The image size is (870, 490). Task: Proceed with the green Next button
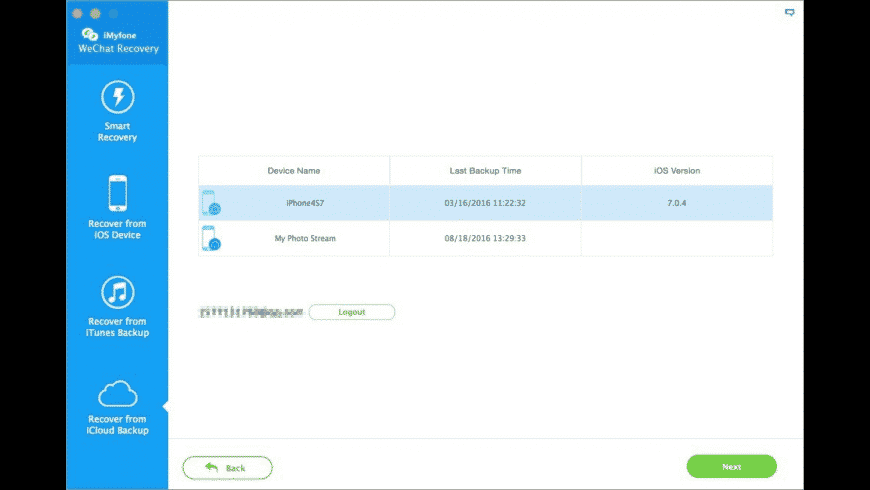coord(731,467)
